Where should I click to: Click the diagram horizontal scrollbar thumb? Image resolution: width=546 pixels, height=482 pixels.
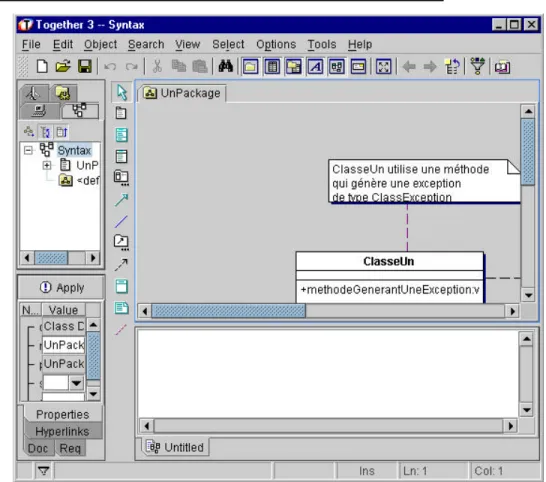(228, 311)
